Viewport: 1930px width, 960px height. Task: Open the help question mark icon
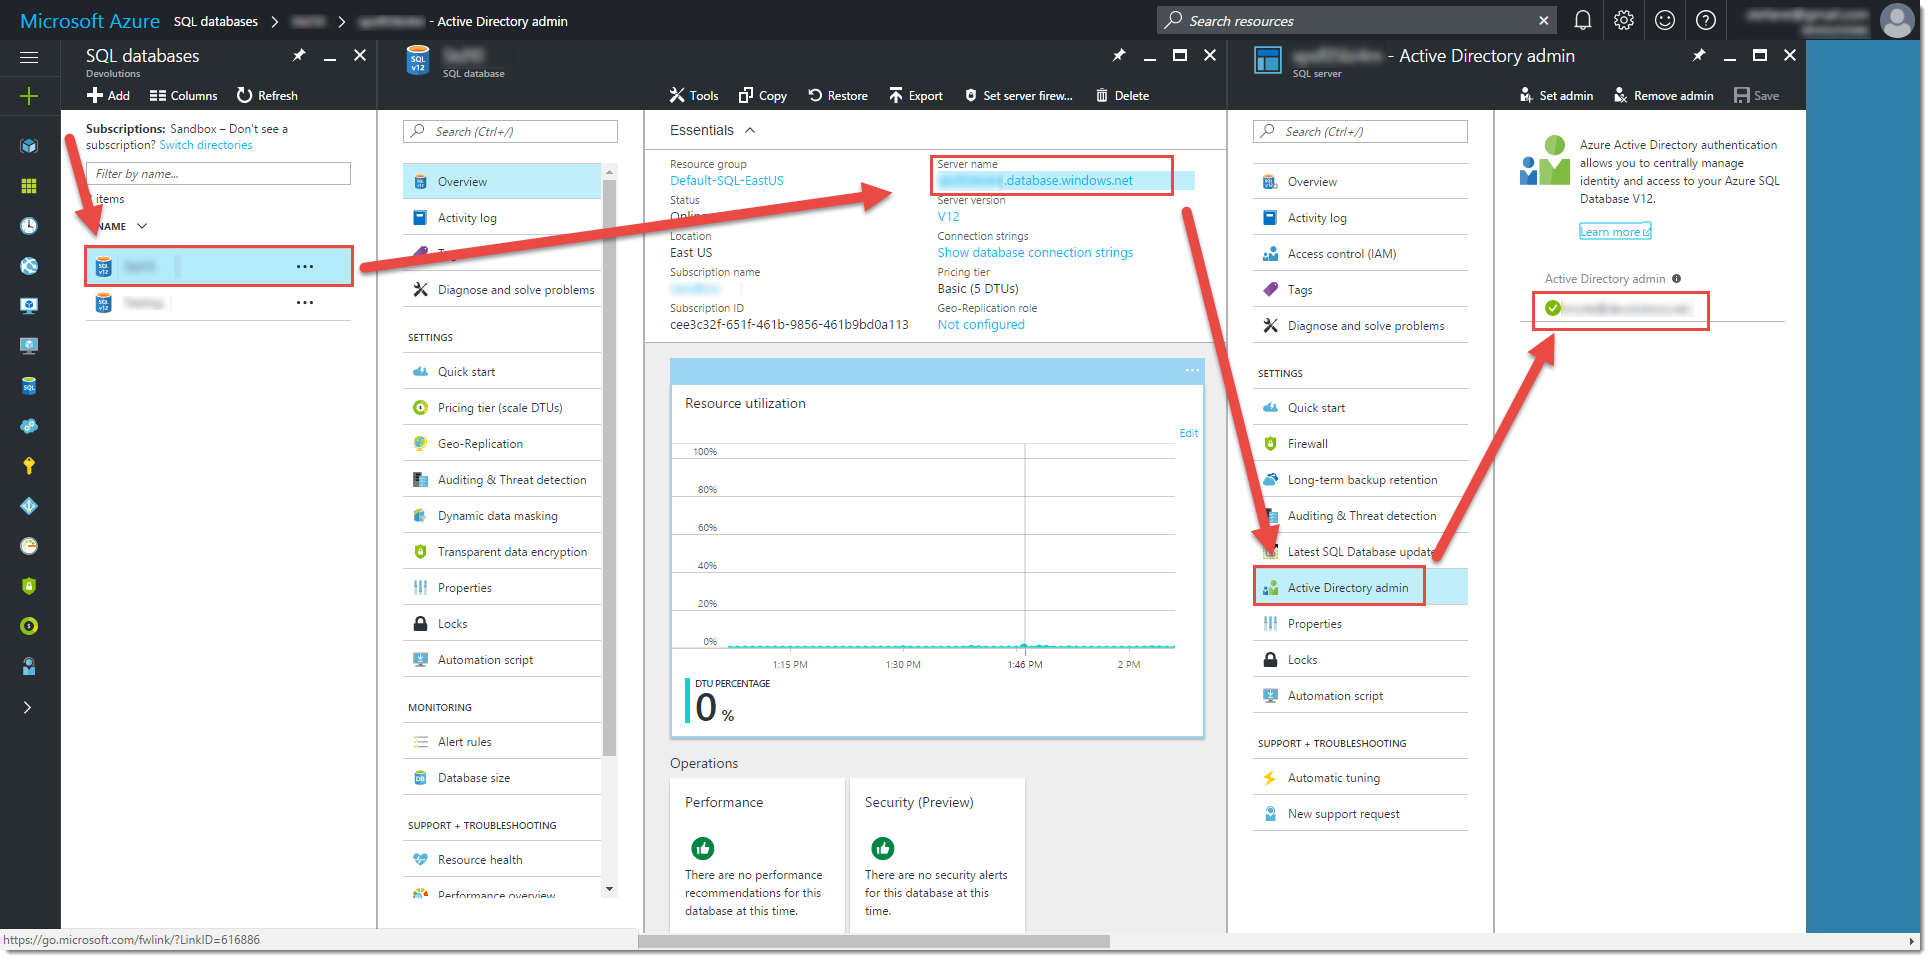1706,20
